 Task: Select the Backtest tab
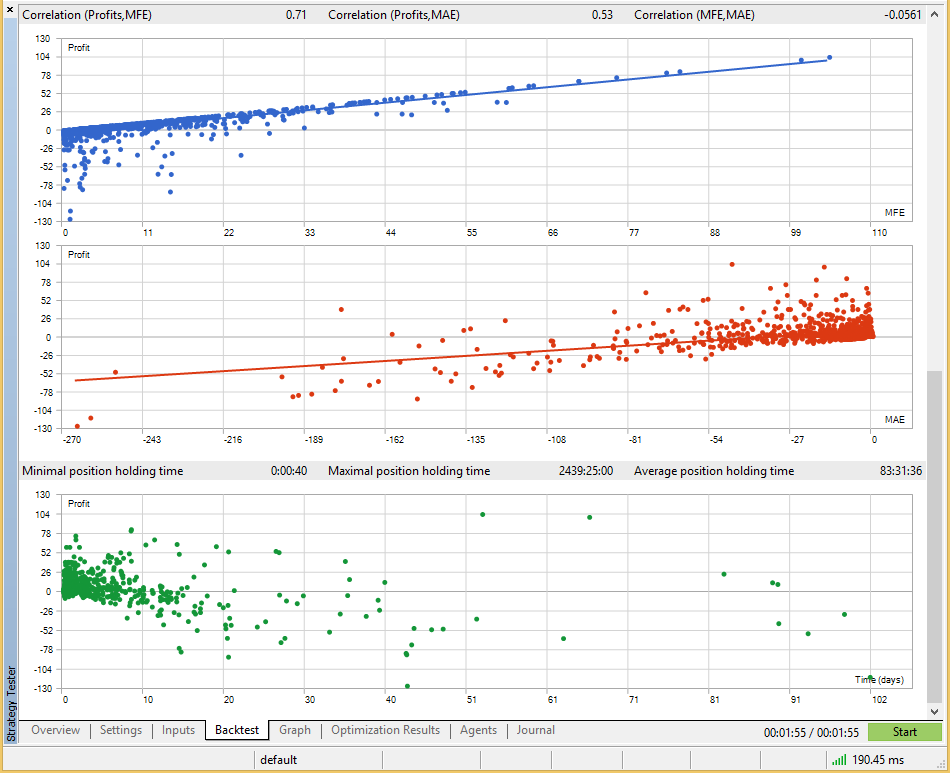coord(236,731)
